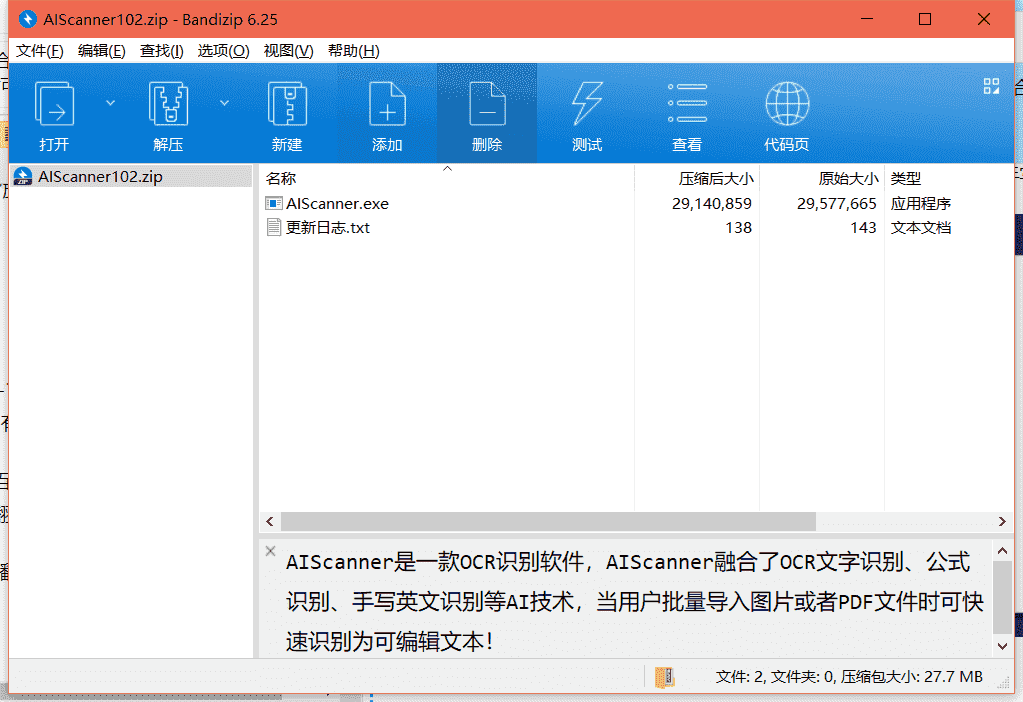Maximize the Bandizip window
This screenshot has height=702, width=1023.
click(x=924, y=19)
